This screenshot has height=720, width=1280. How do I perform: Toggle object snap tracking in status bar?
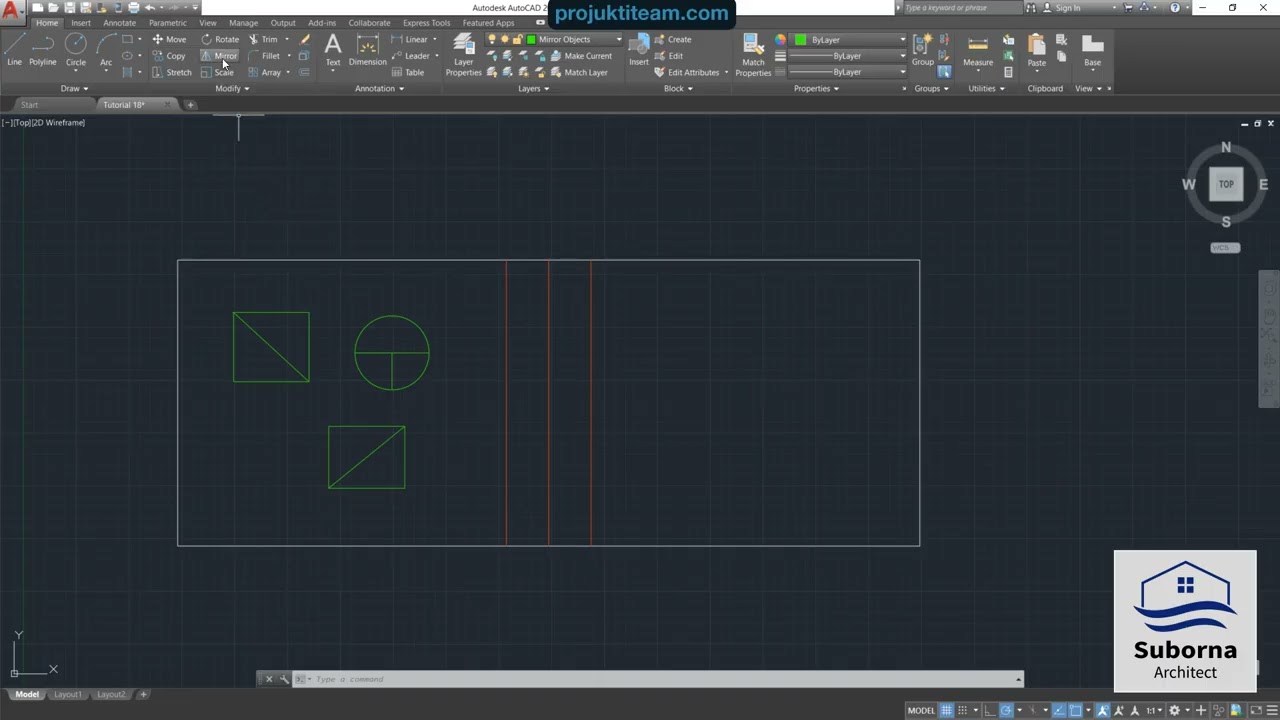[1059, 710]
